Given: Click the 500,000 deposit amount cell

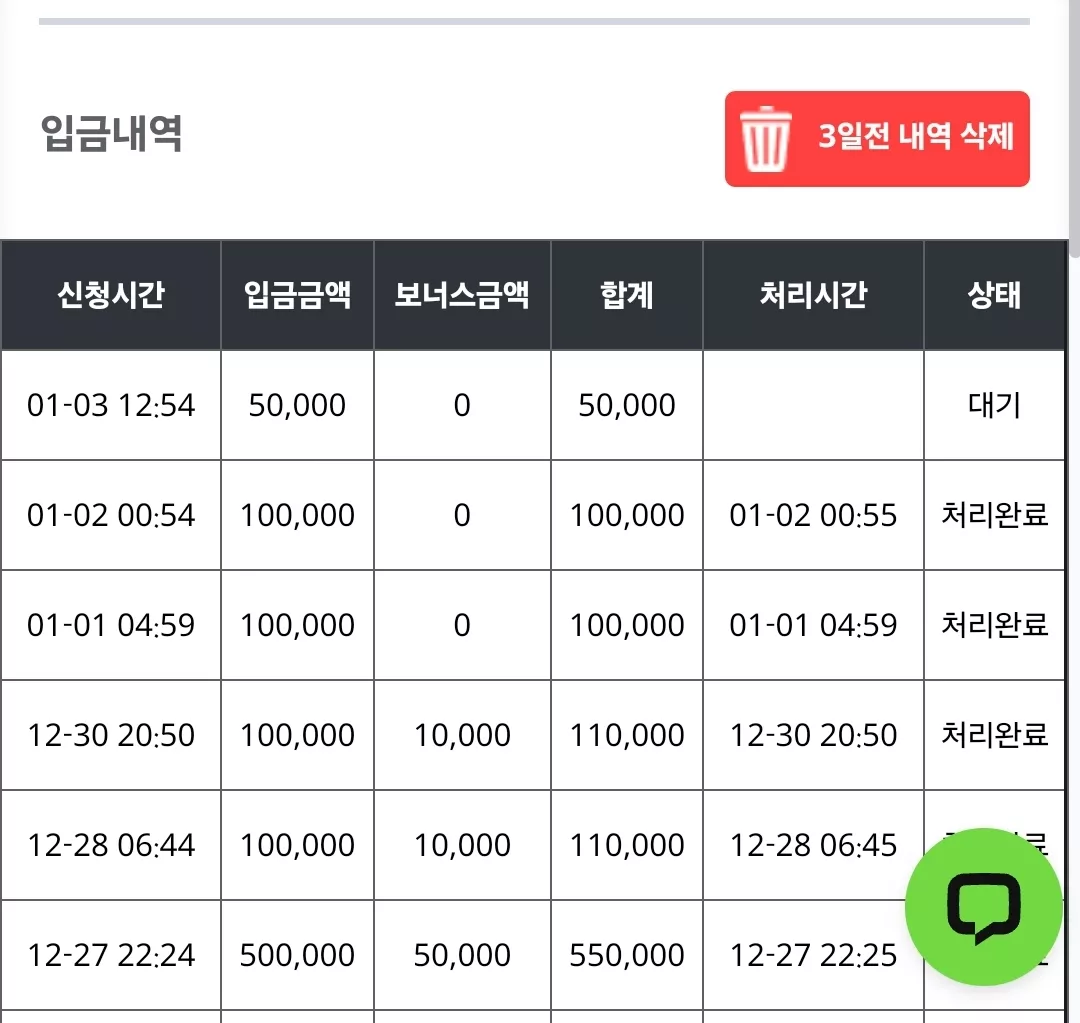Looking at the screenshot, I should pyautogui.click(x=297, y=955).
